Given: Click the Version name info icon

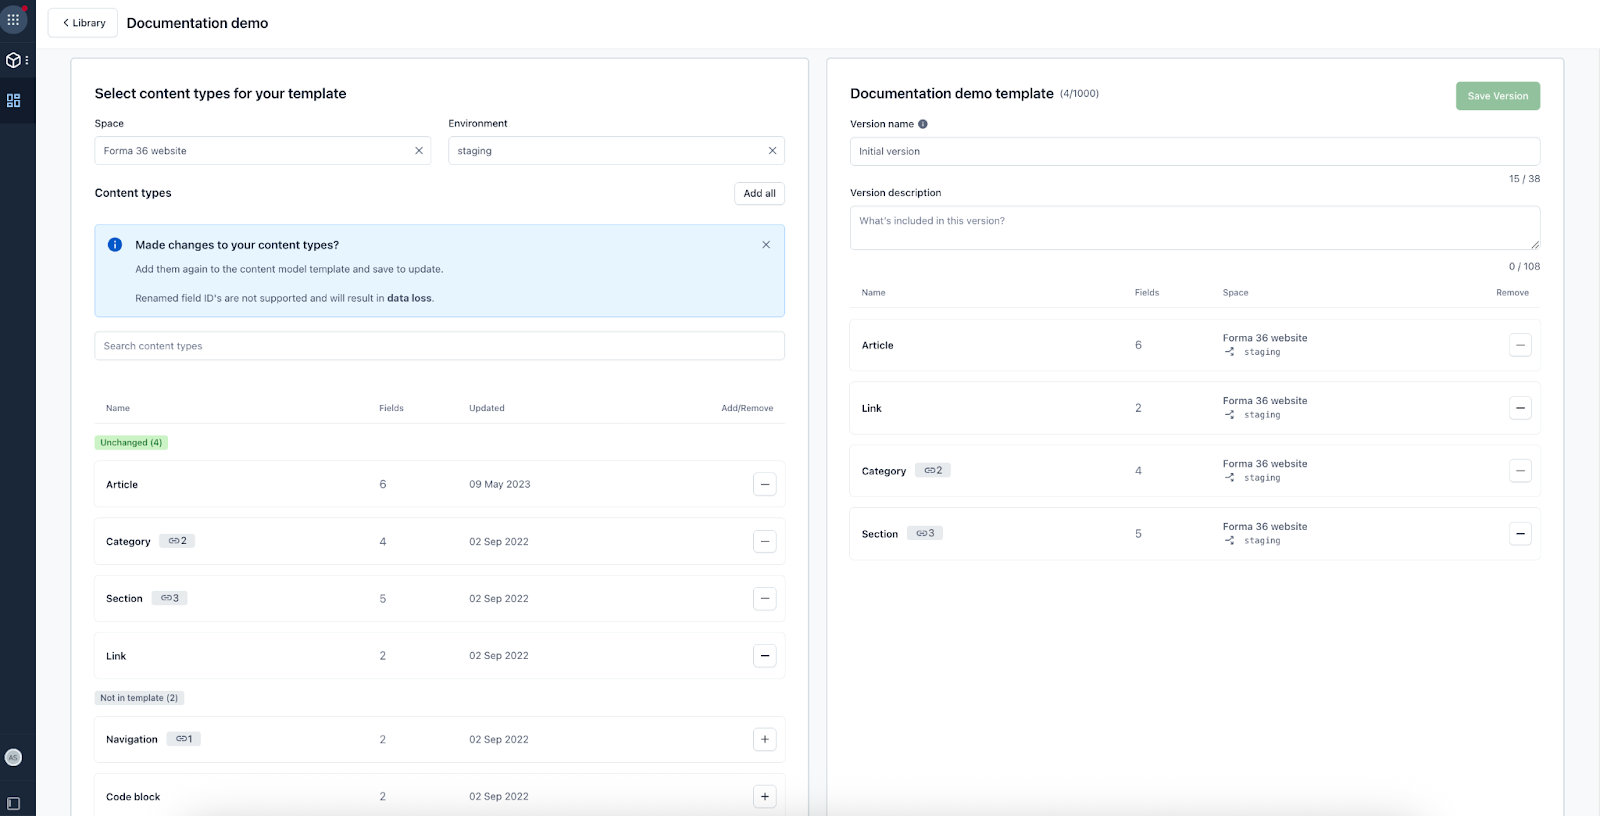Looking at the screenshot, I should 923,124.
